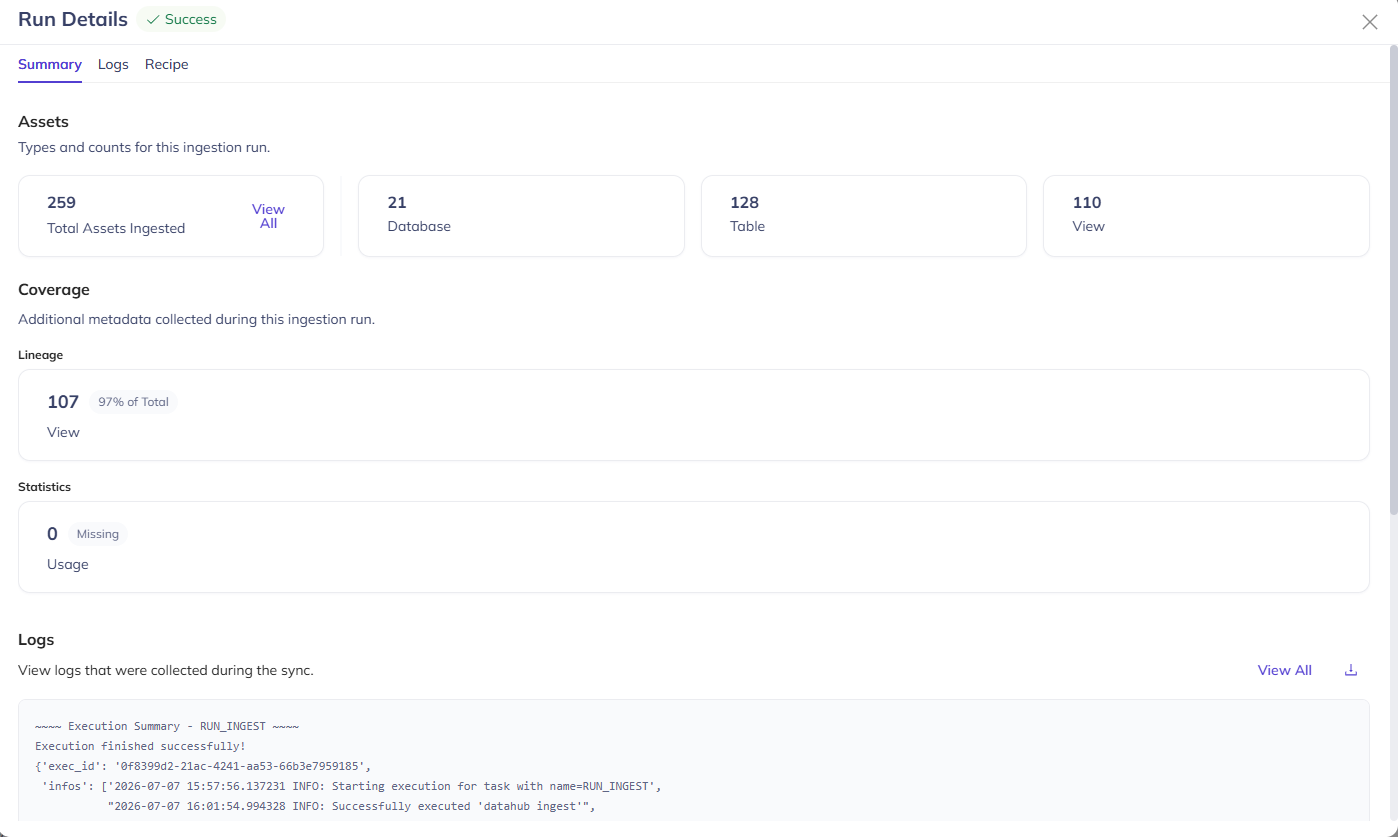Click the Success status badge
This screenshot has width=1398, height=837.
point(181,19)
